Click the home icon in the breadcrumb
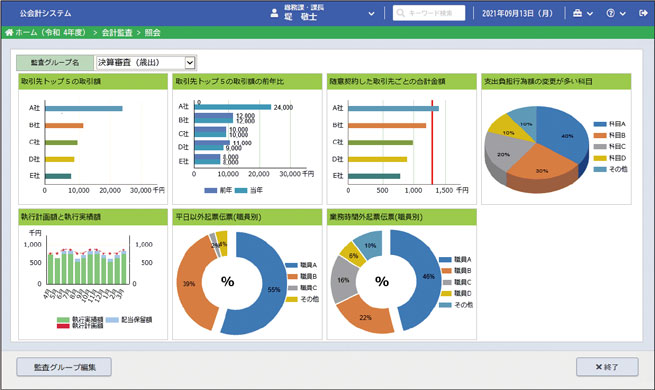This screenshot has width=655, height=390. [9, 32]
